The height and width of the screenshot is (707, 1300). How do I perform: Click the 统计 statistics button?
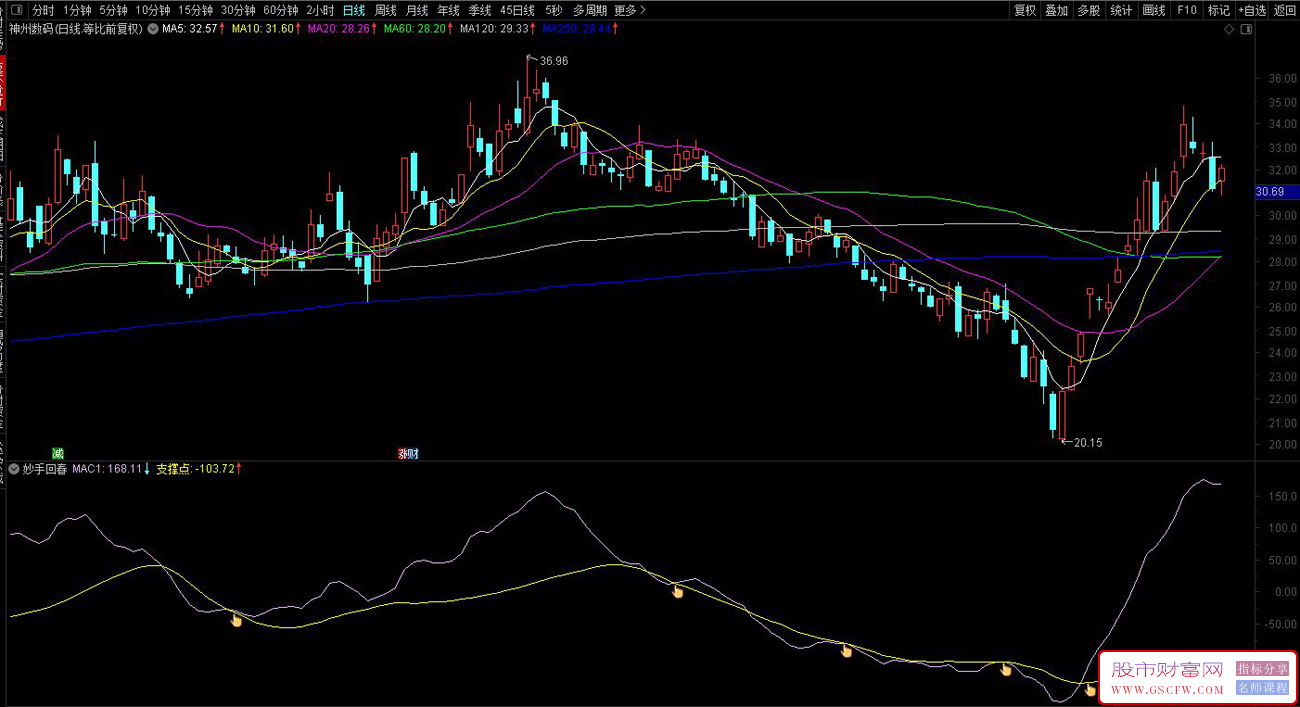(1121, 10)
